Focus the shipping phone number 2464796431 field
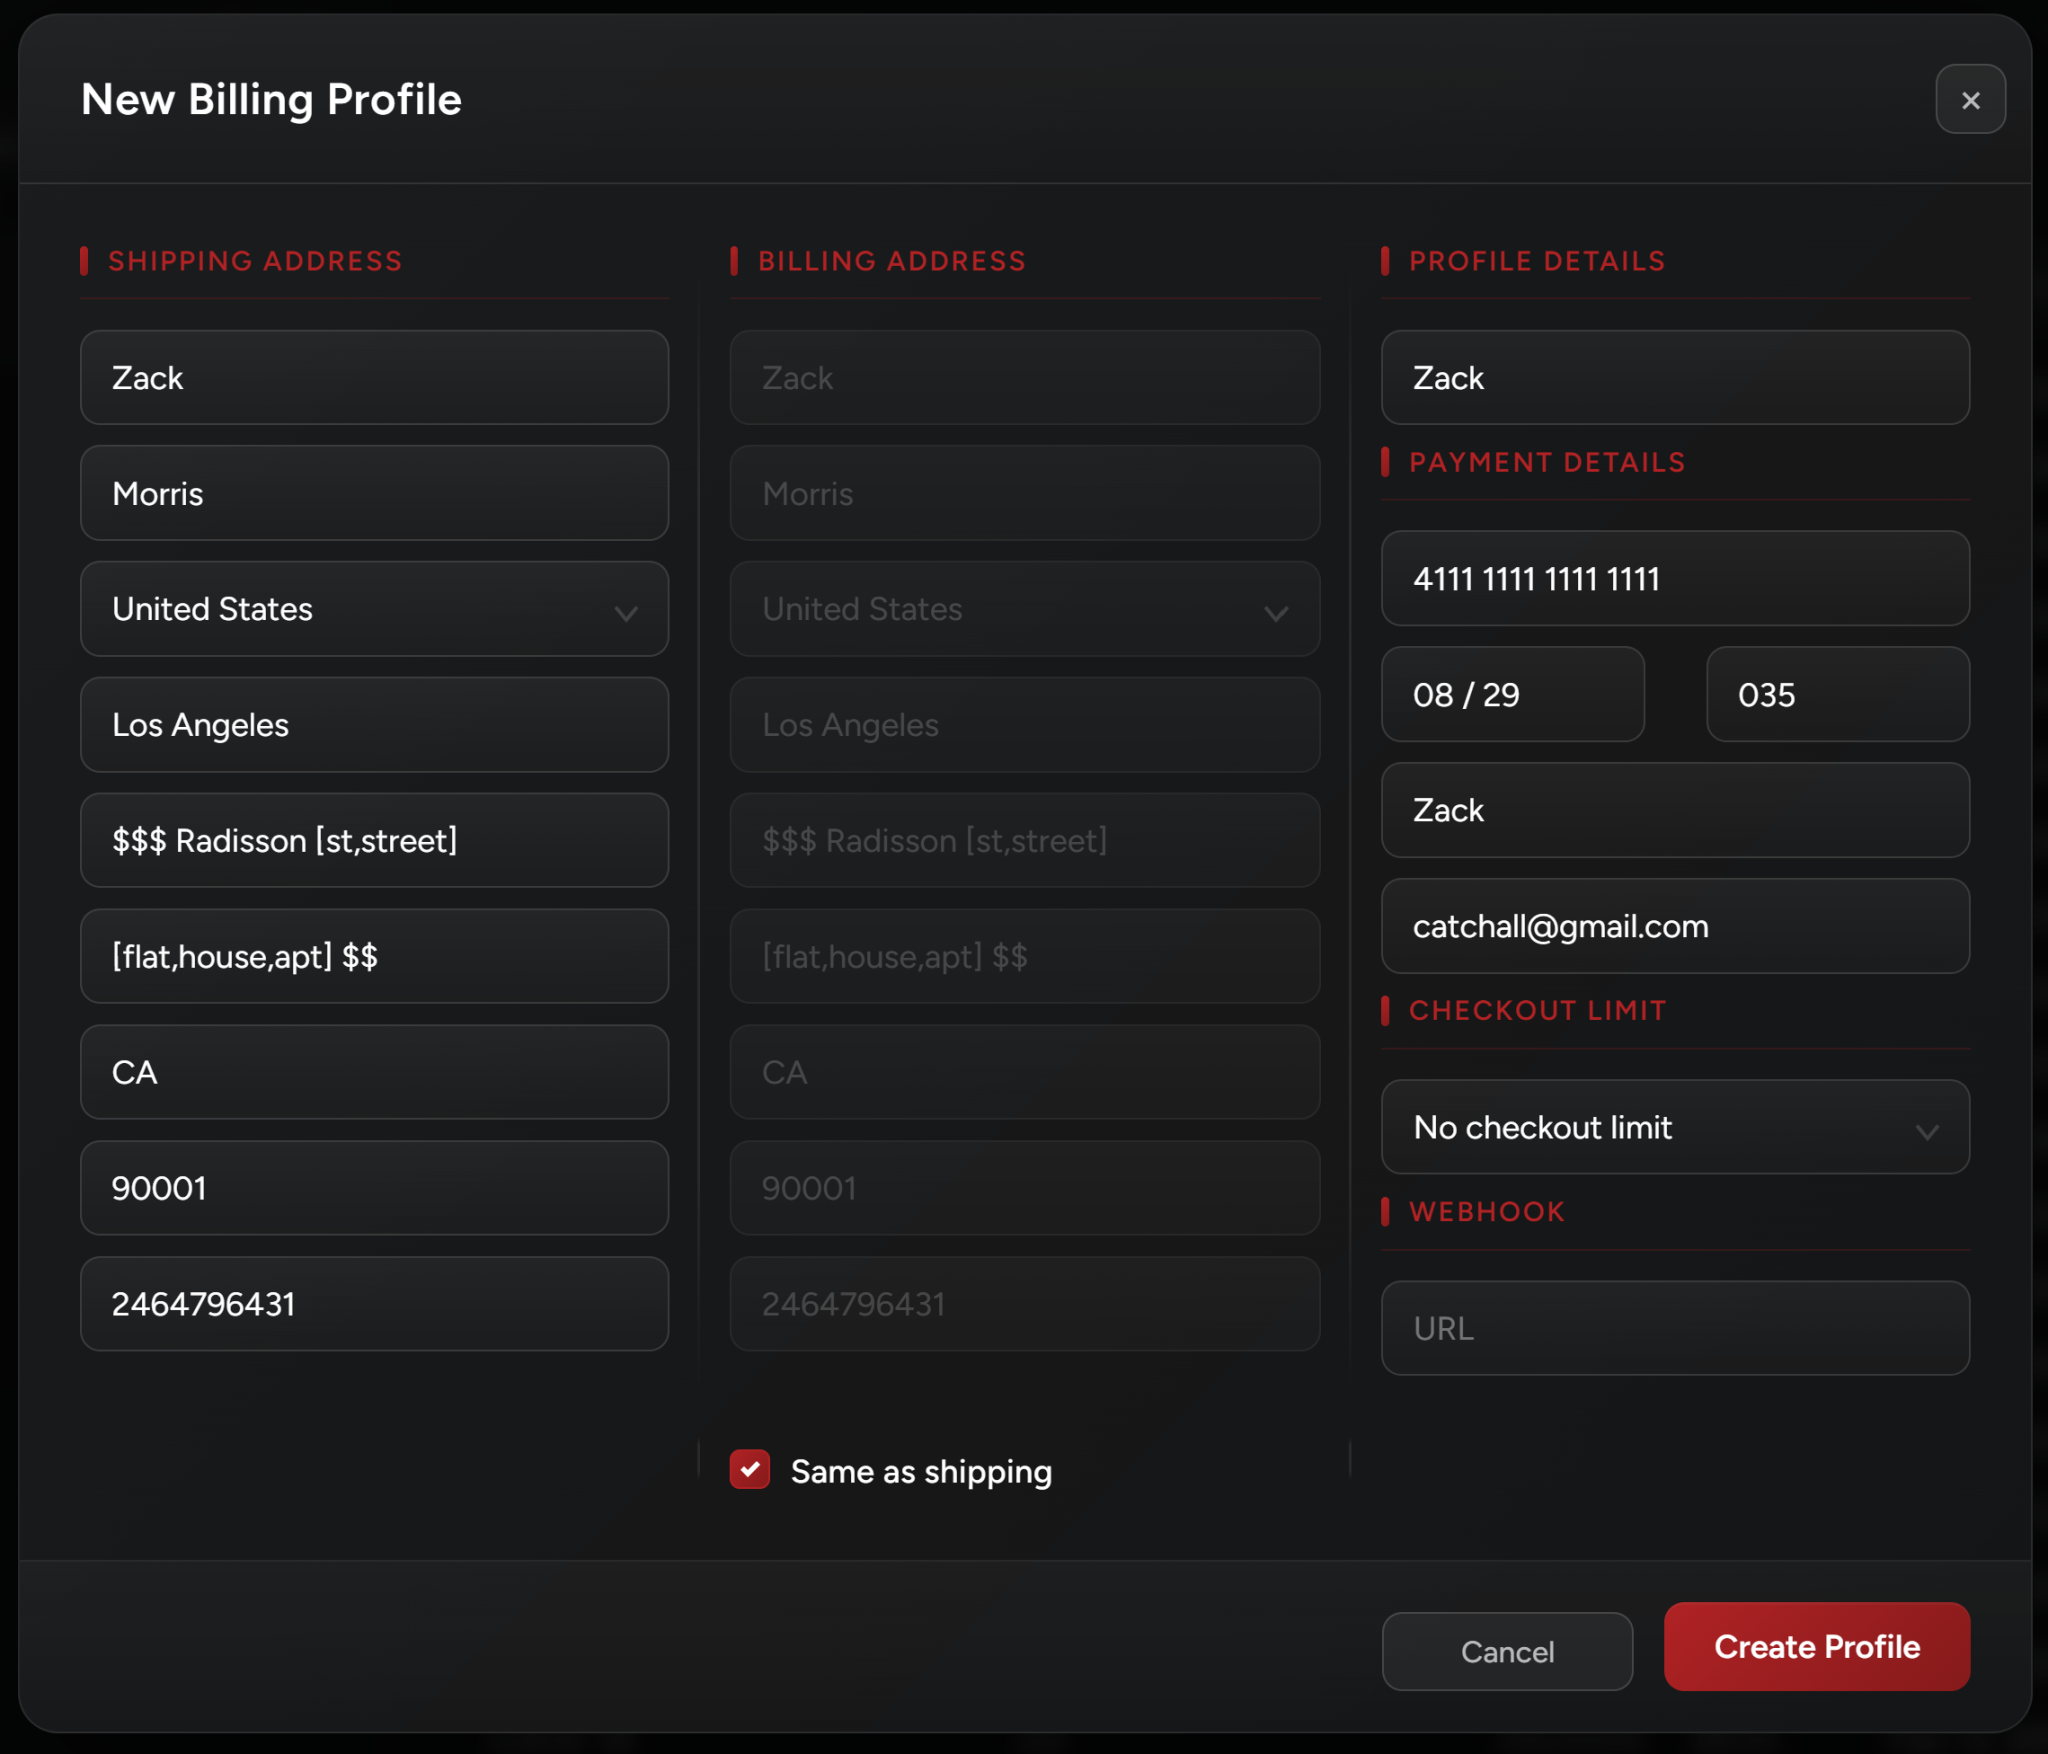The height and width of the screenshot is (1754, 2048). click(374, 1304)
